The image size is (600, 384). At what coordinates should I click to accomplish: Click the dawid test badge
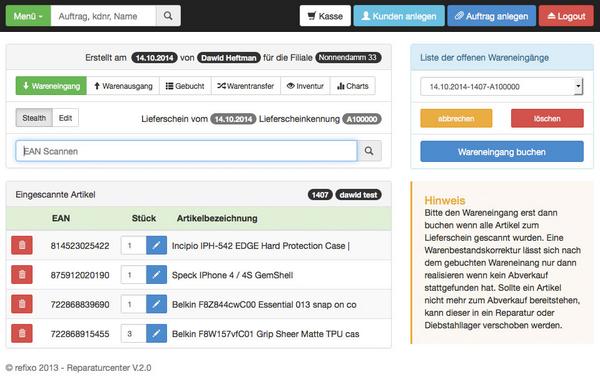tap(358, 195)
